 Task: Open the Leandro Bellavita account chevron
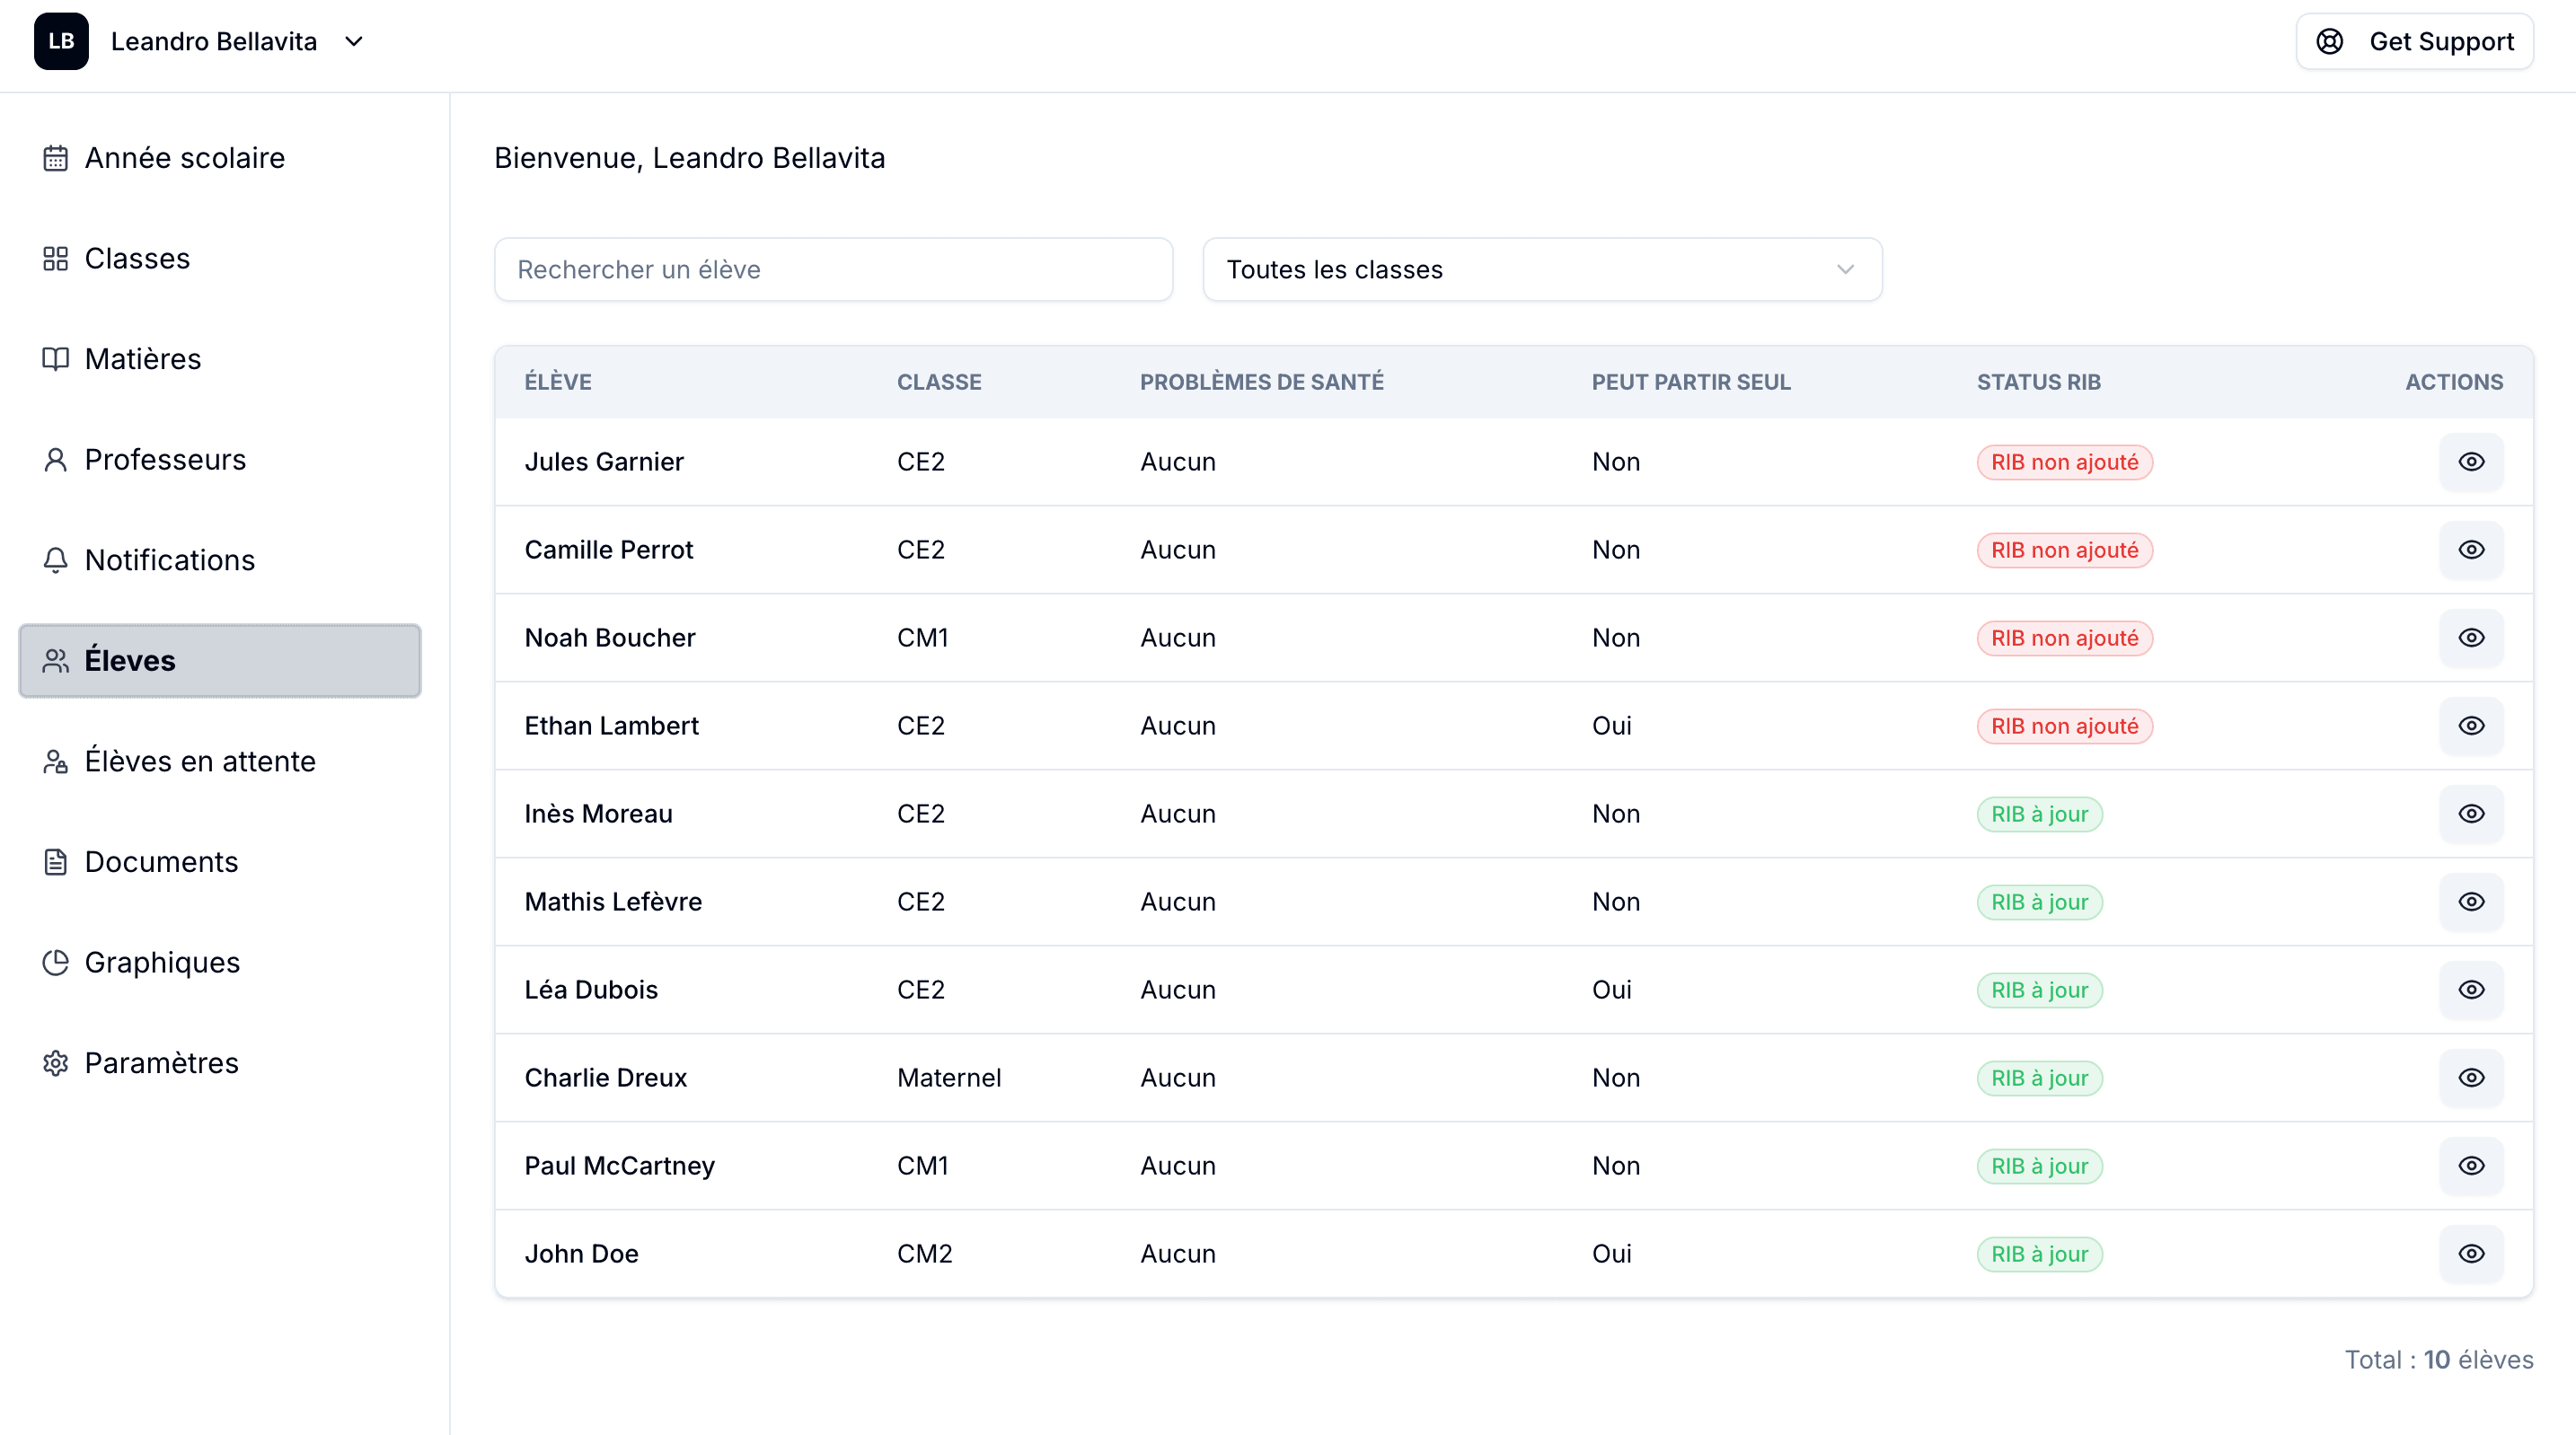(x=354, y=41)
